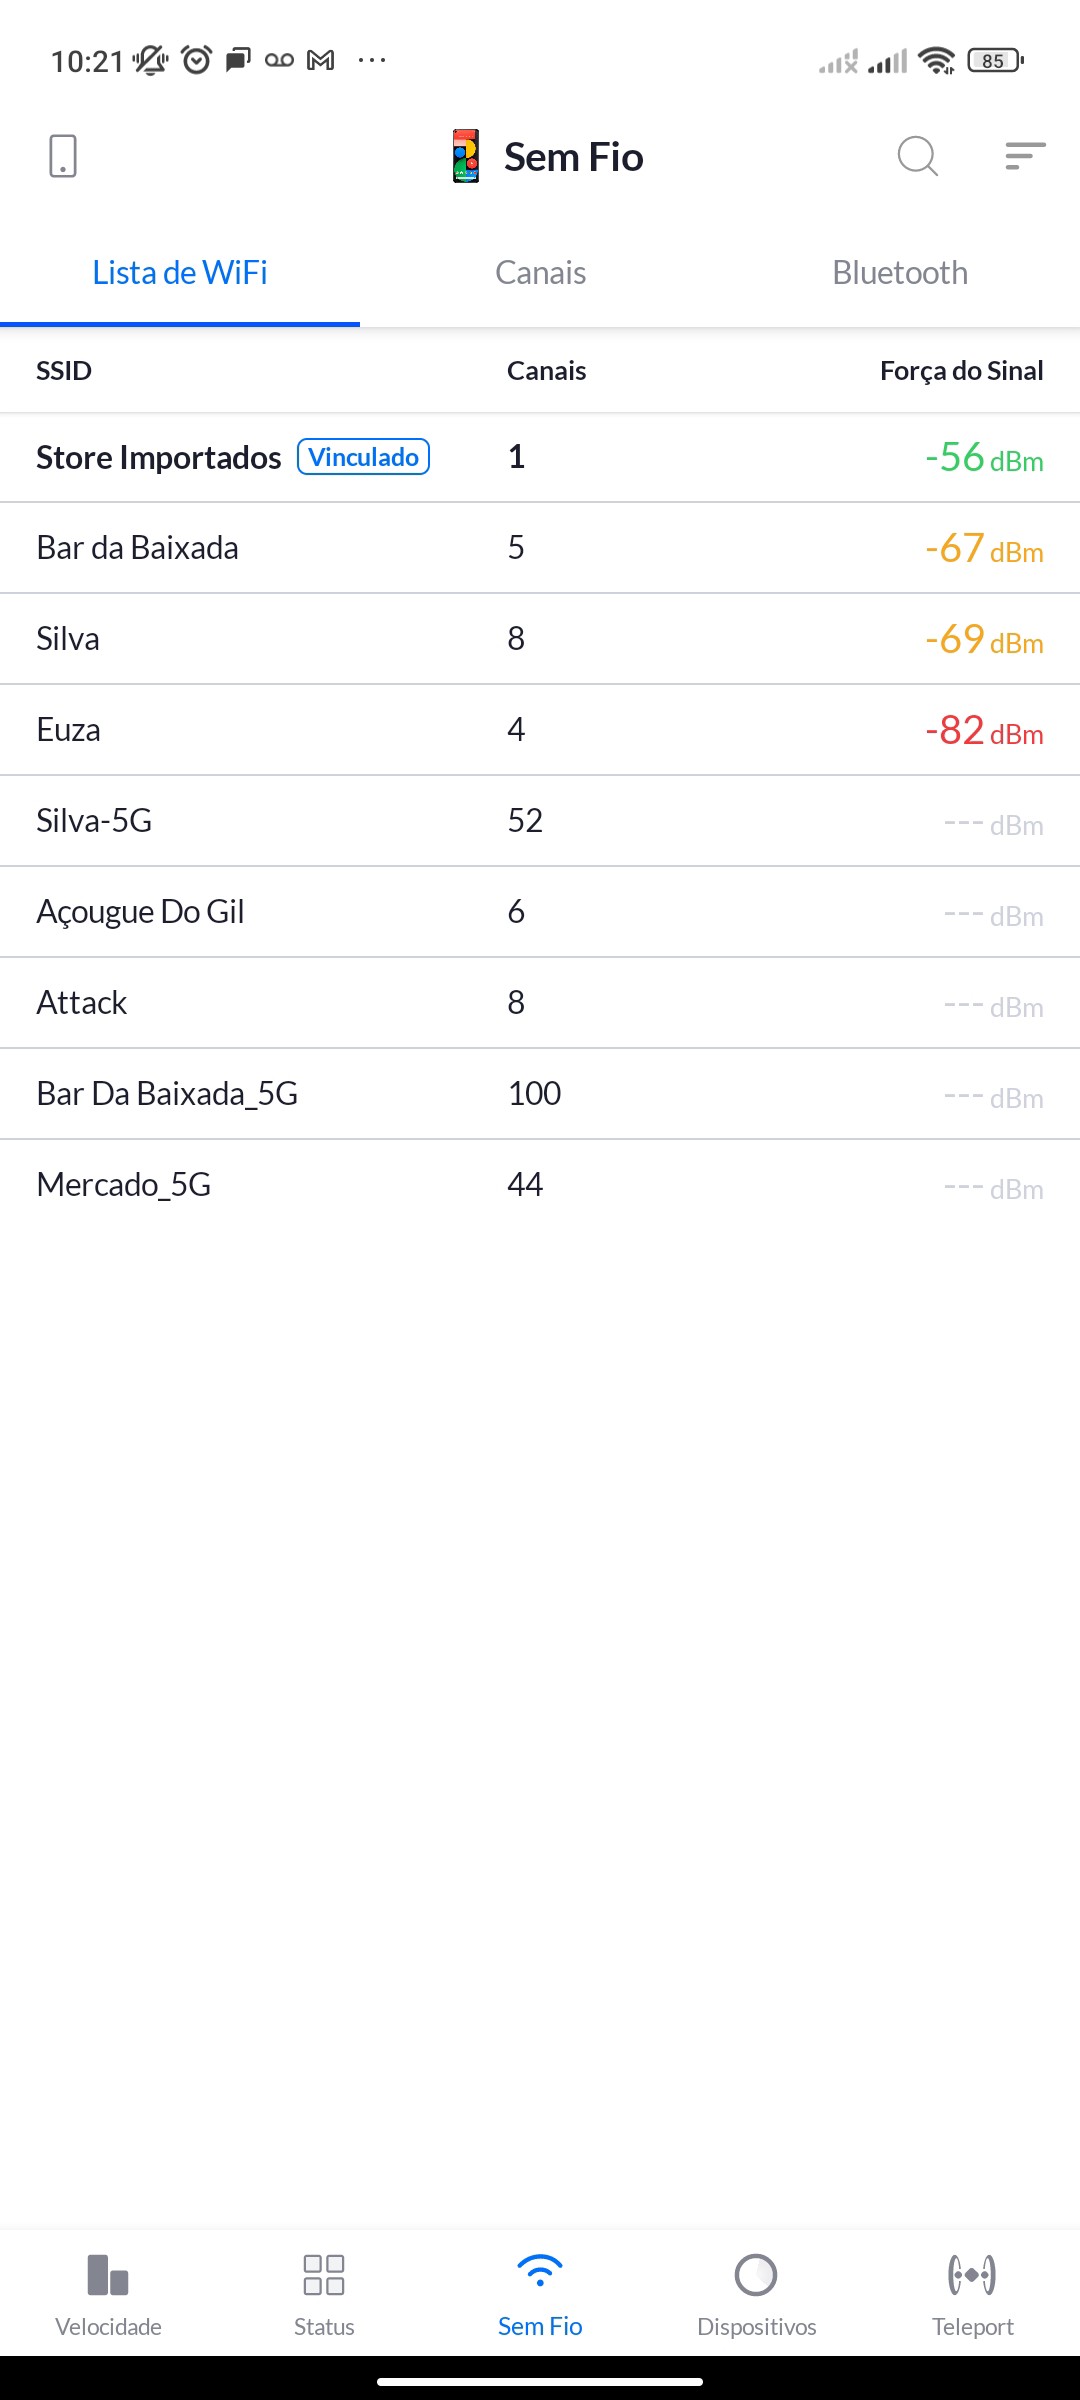
Task: Open the Store Importados network entry
Action: [x=159, y=458]
